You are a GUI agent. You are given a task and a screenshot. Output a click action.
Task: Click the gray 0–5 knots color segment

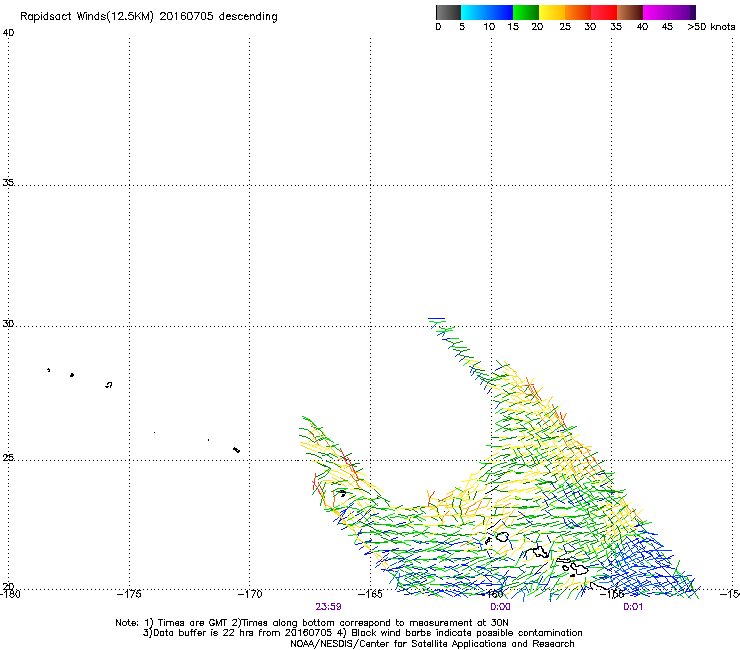click(448, 12)
